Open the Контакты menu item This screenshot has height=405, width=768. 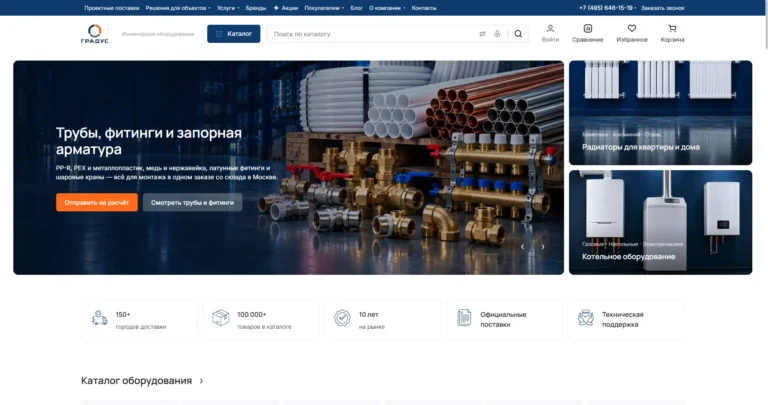point(424,8)
